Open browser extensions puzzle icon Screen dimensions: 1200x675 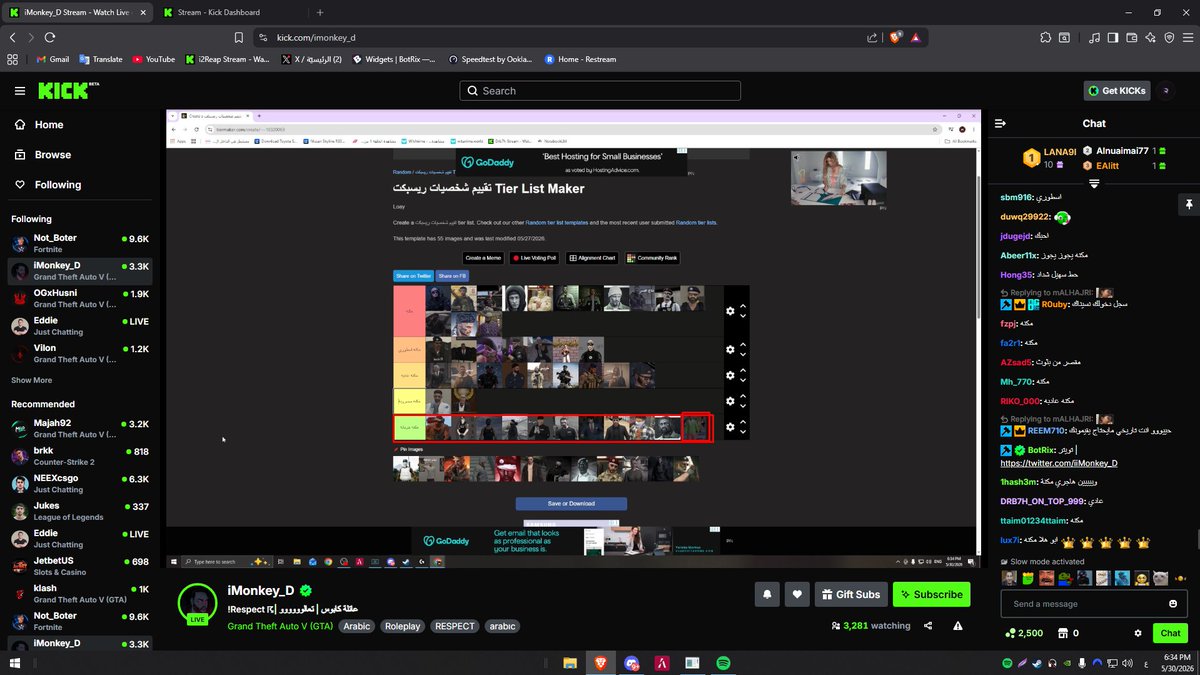(x=1046, y=37)
